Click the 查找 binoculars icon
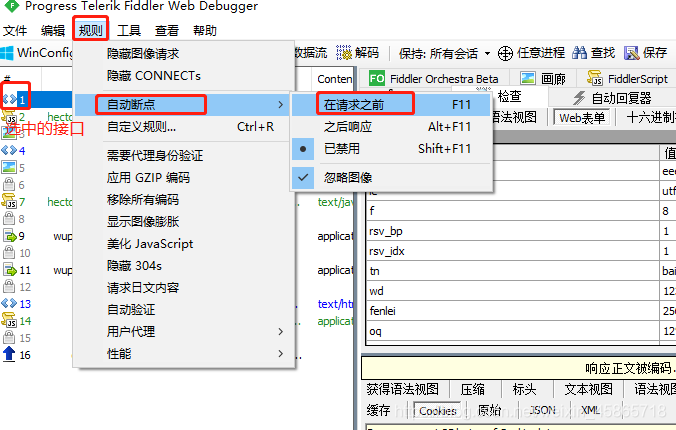The image size is (676, 430). tap(579, 53)
